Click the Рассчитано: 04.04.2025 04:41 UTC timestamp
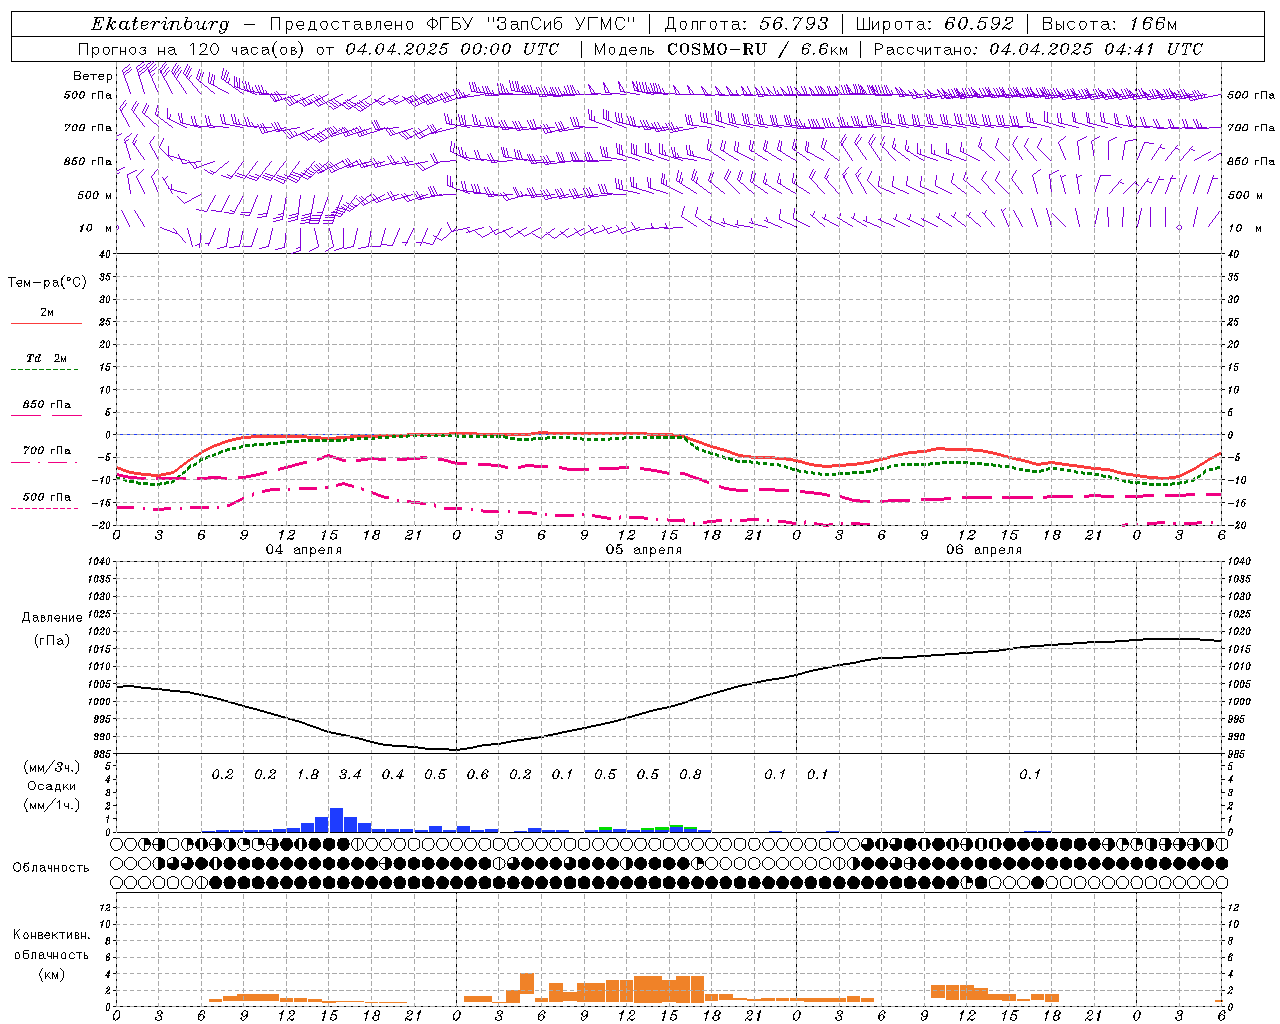The height and width of the screenshot is (1024, 1280). point(1038,49)
